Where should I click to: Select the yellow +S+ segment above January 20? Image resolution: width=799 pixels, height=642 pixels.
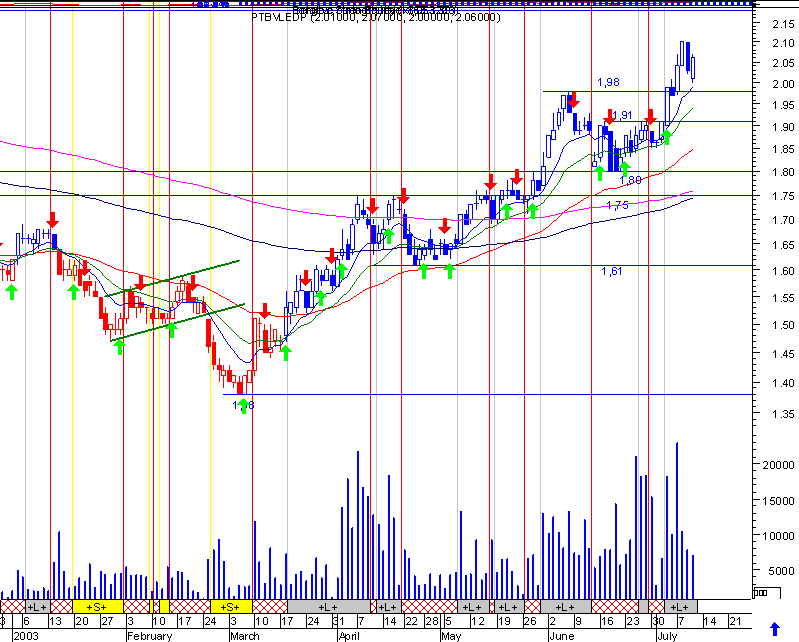point(97,607)
